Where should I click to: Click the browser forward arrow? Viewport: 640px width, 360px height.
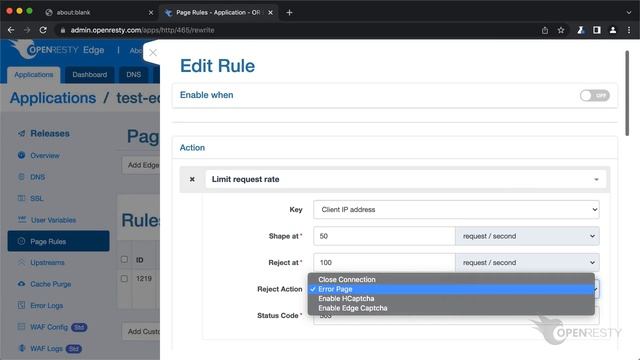pyautogui.click(x=27, y=30)
